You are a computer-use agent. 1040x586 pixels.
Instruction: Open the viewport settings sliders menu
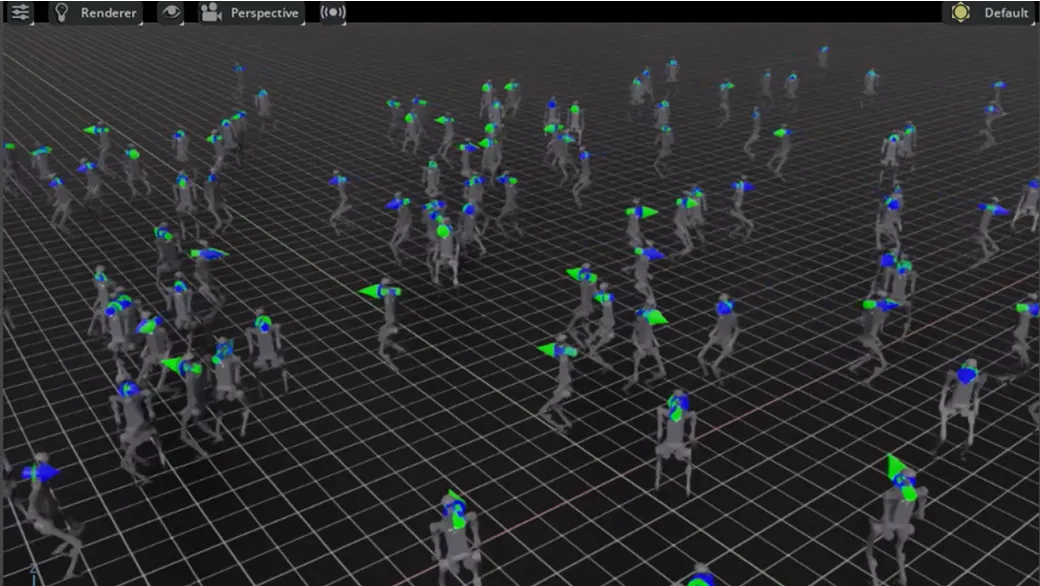click(21, 13)
